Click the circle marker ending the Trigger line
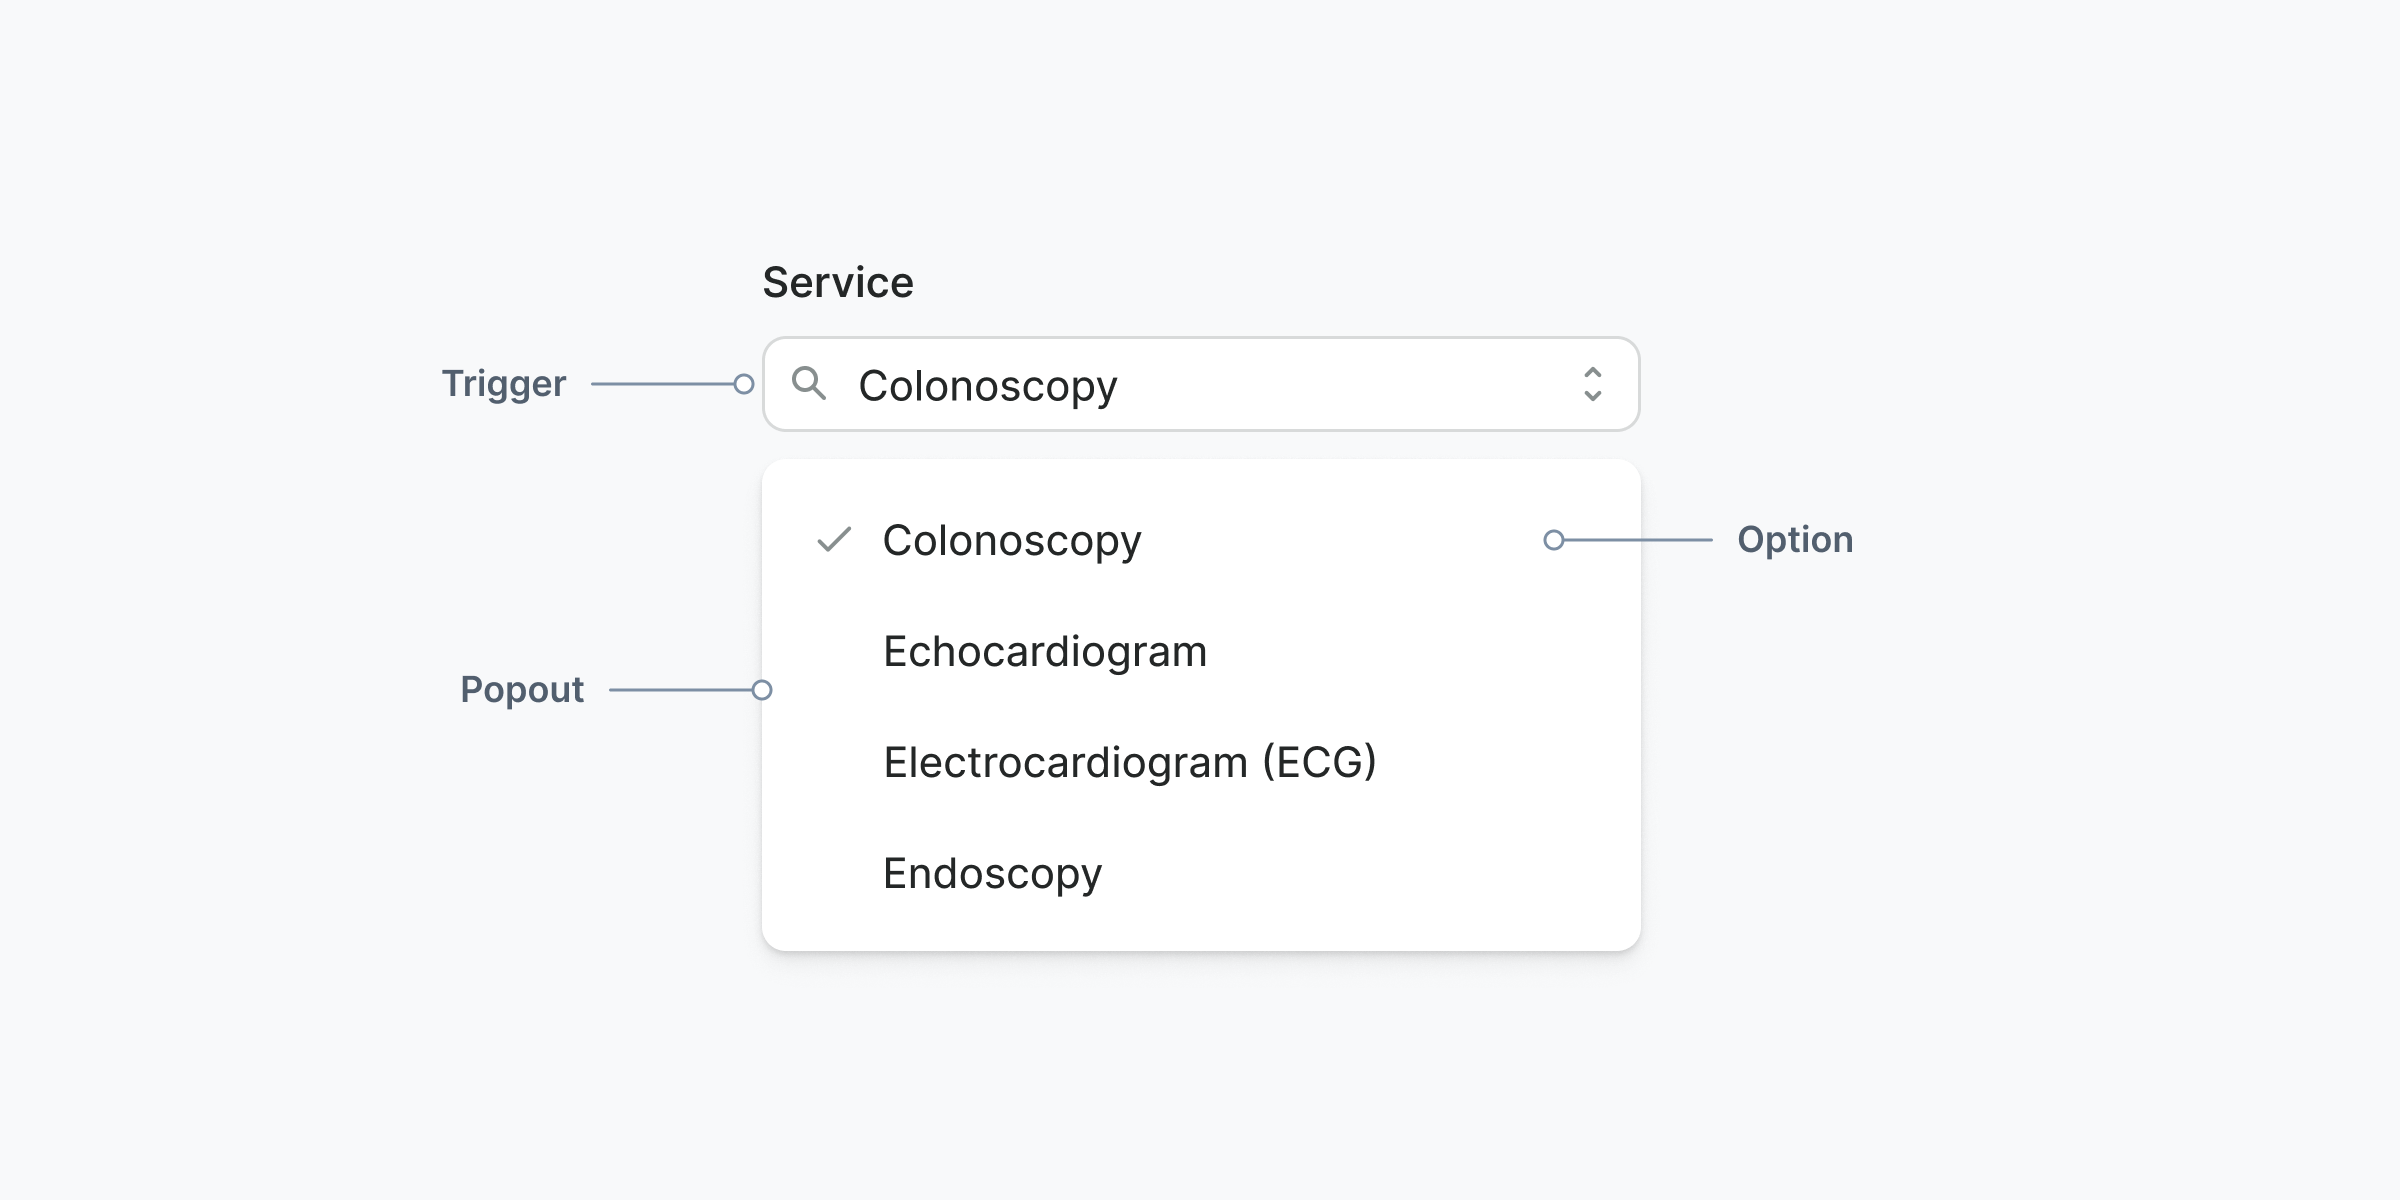Screen dimensions: 2400x1200 744,384
